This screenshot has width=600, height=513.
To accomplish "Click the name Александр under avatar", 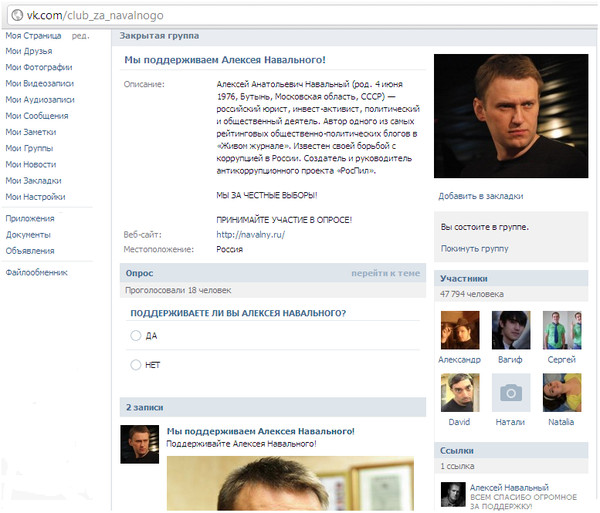I will tap(459, 360).
